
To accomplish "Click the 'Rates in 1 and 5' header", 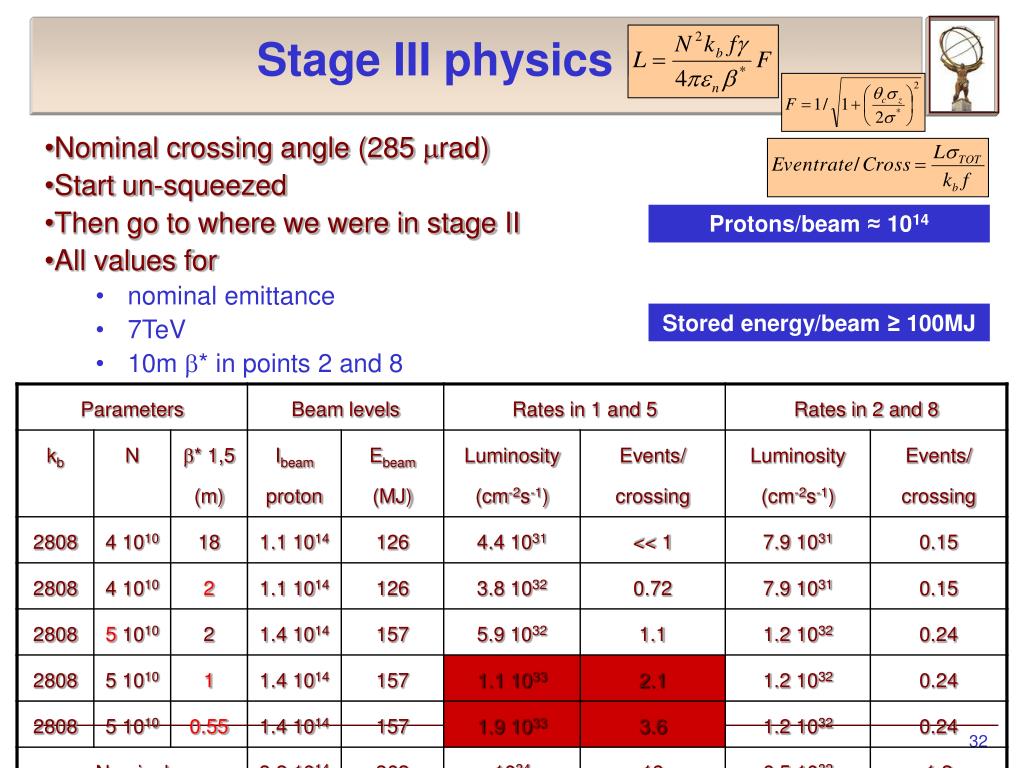I will click(584, 409).
